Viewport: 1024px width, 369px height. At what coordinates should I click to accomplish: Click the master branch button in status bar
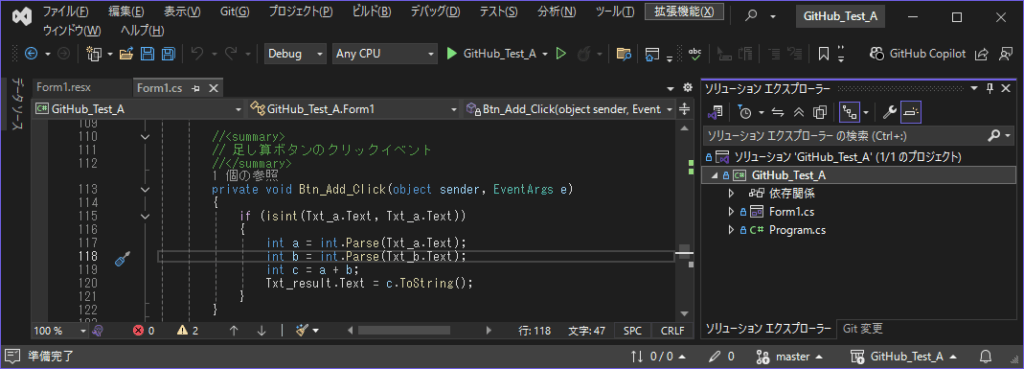click(x=789, y=357)
